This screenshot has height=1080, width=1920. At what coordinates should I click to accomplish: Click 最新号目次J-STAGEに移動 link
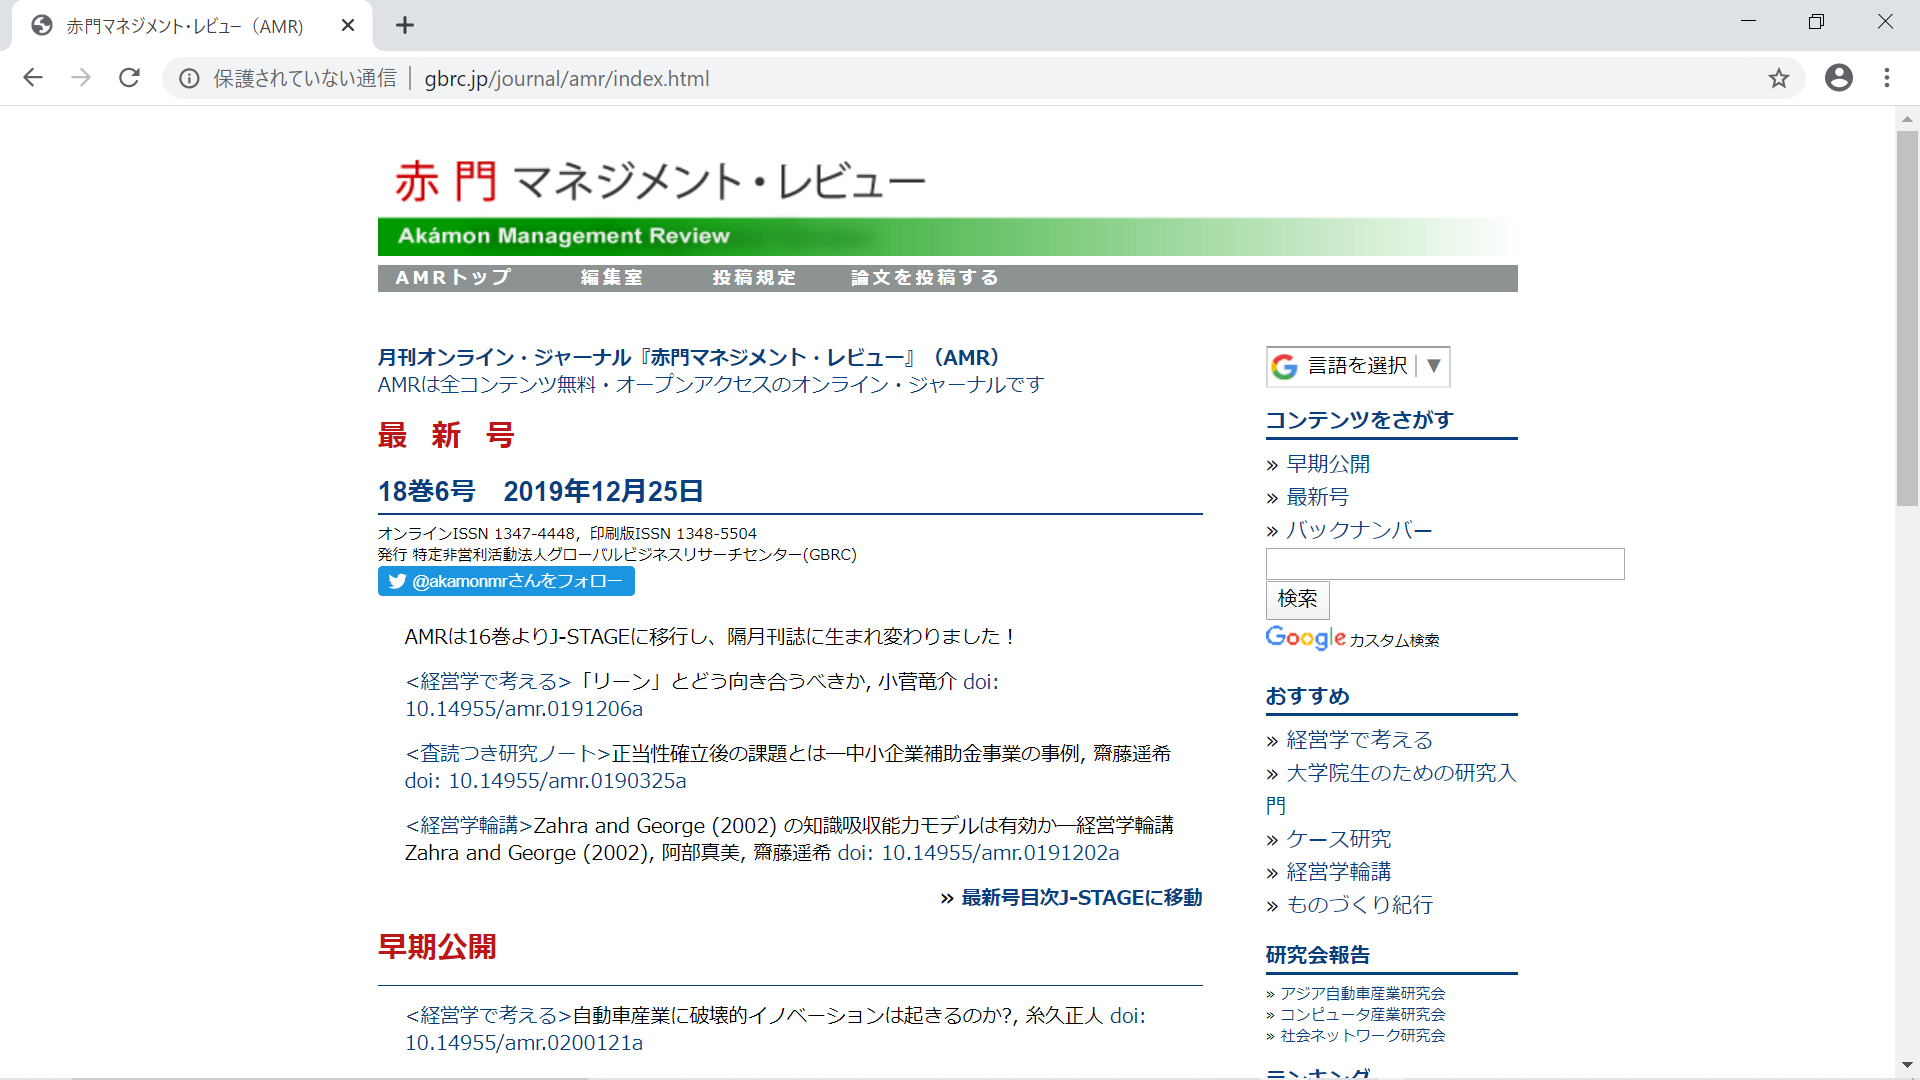click(1081, 898)
